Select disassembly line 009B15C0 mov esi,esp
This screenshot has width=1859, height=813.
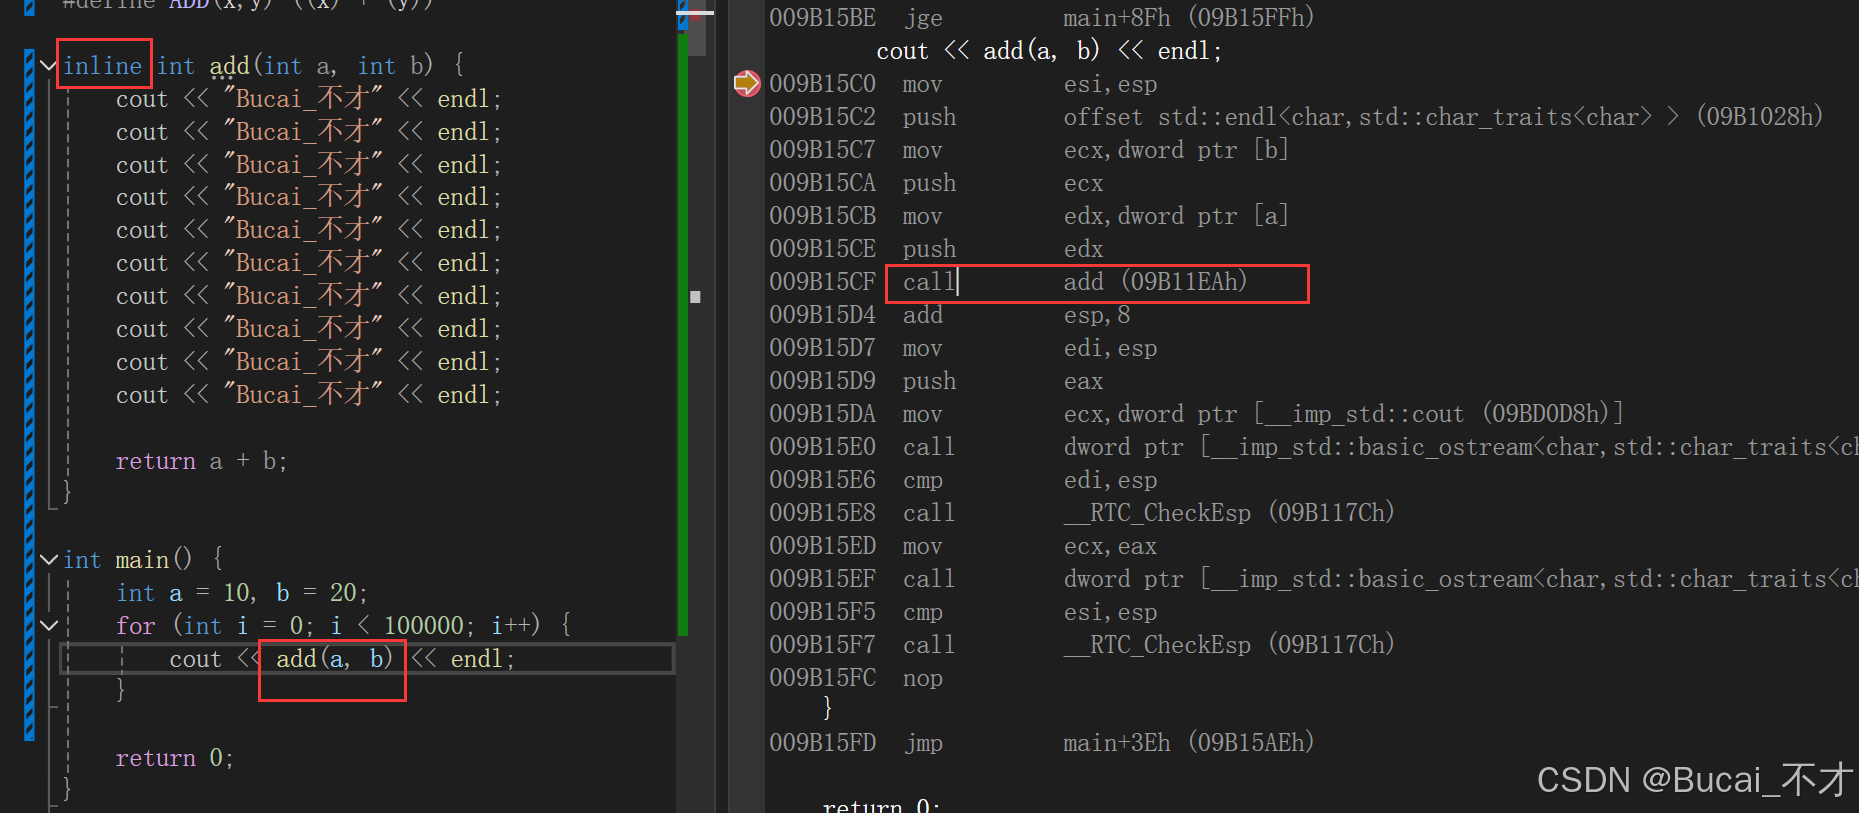pyautogui.click(x=963, y=84)
